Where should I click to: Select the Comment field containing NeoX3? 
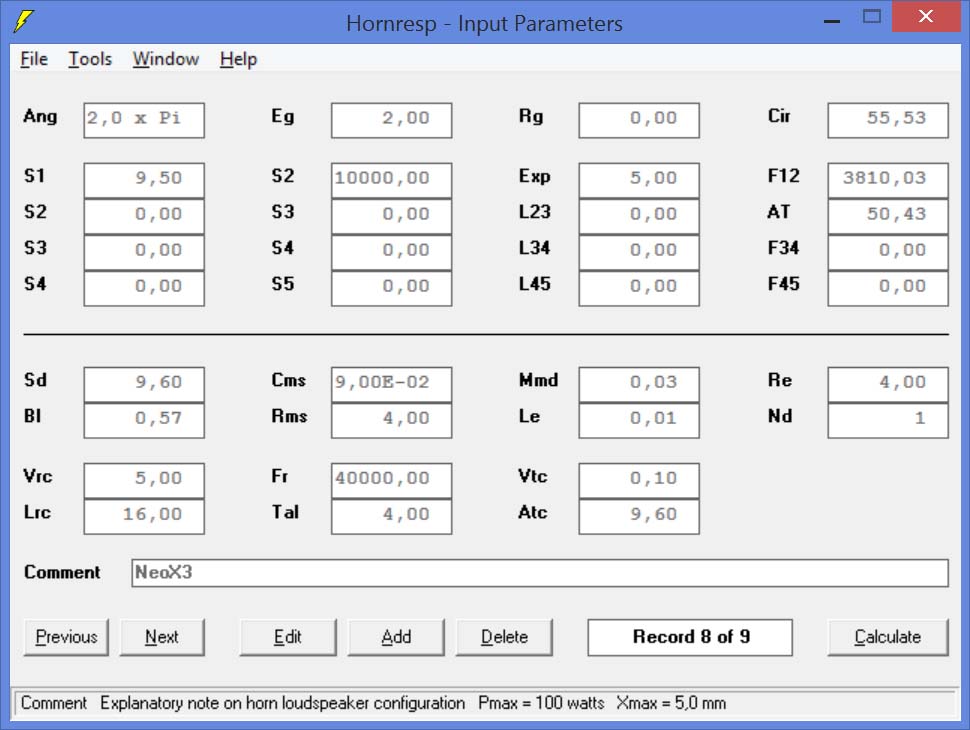539,573
